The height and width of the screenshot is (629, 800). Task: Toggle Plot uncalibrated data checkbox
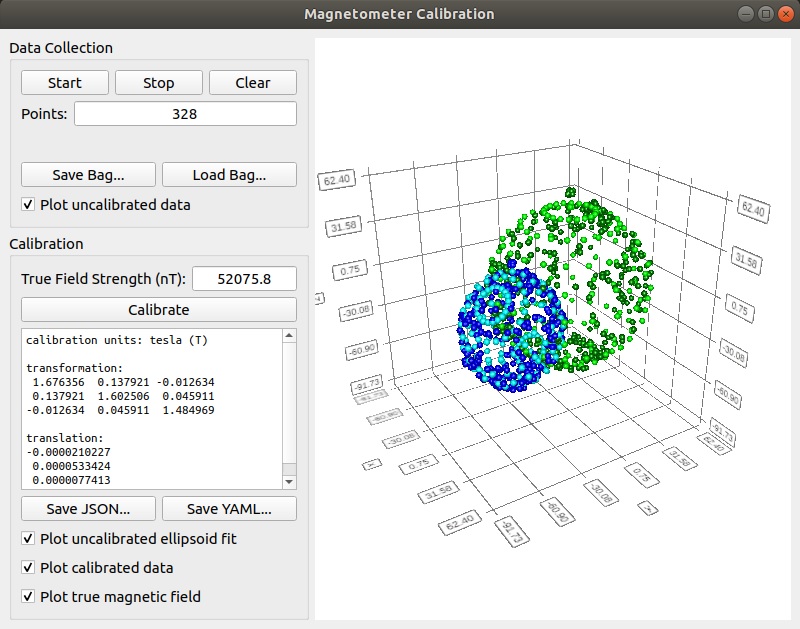pyautogui.click(x=28, y=205)
